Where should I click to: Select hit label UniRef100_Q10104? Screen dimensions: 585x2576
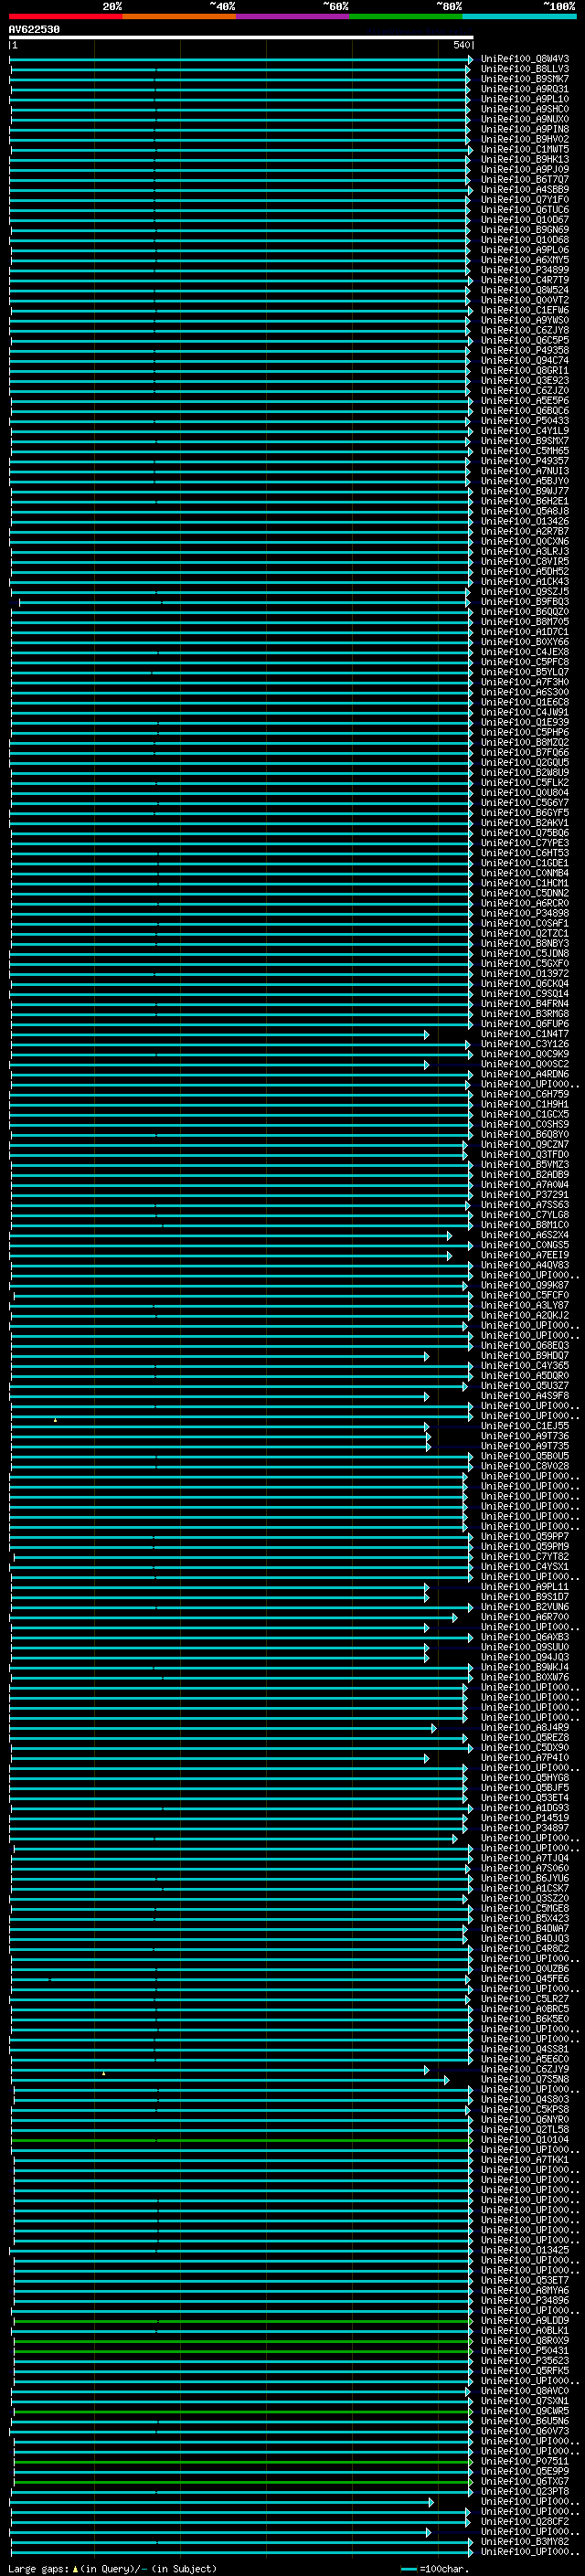(x=525, y=2139)
